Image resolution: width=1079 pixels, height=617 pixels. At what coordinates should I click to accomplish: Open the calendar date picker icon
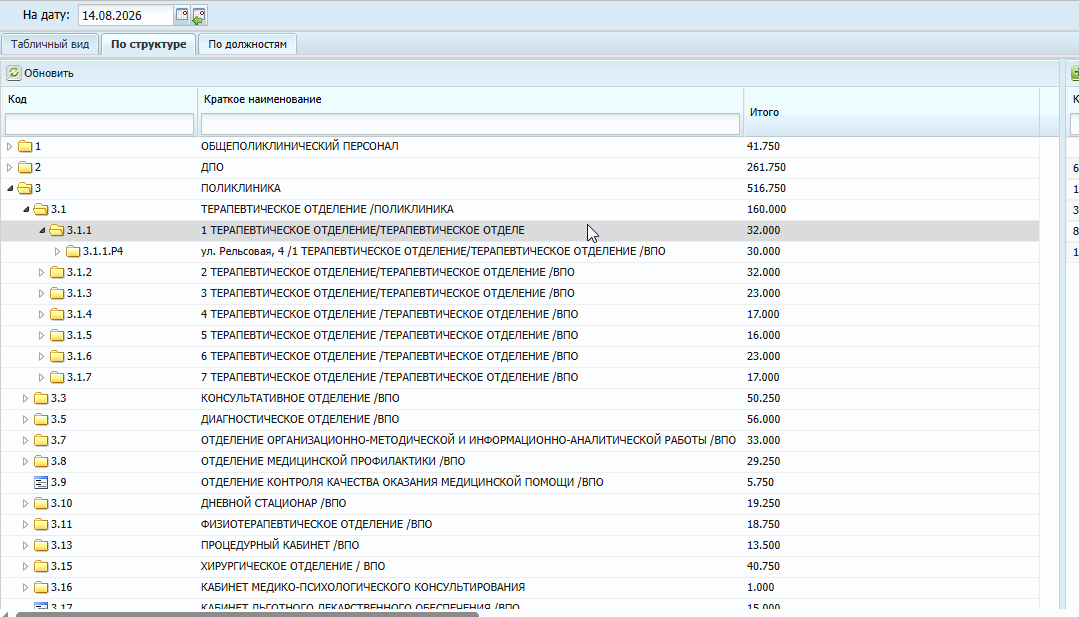click(182, 14)
